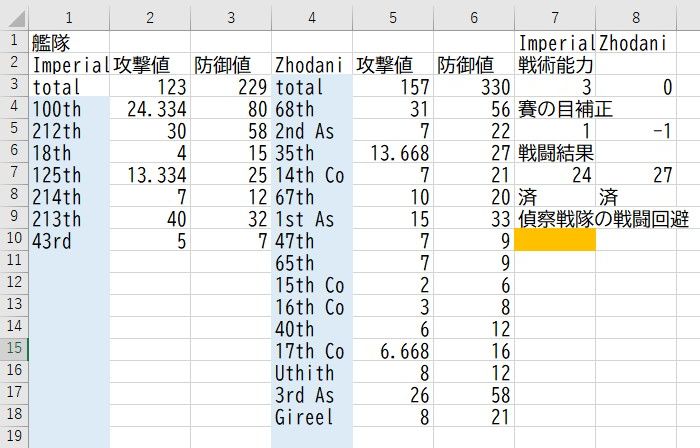Click the value 13.334
This screenshot has height=448, width=700.
coord(150,174)
